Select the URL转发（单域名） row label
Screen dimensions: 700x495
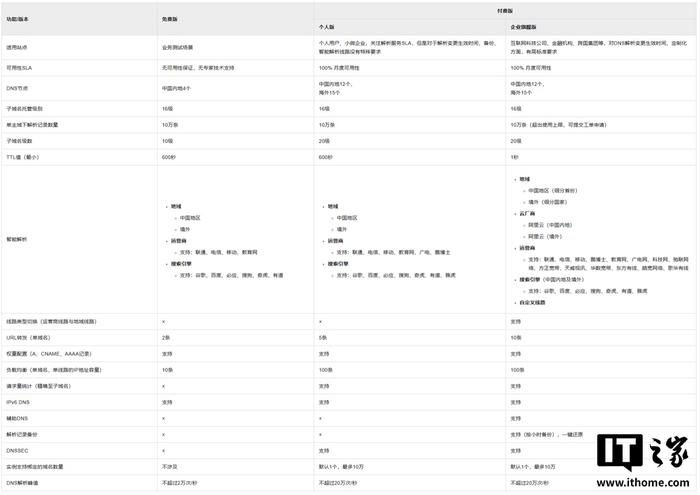pyautogui.click(x=32, y=337)
